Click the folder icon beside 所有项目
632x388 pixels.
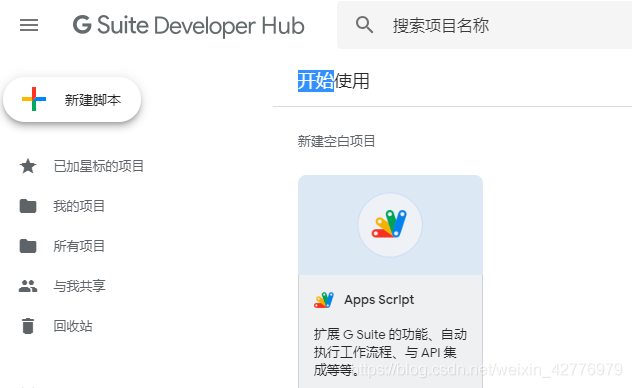[28, 246]
